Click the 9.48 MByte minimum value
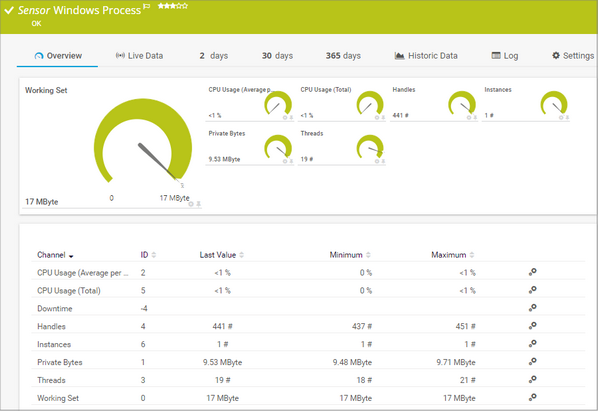 tap(352, 362)
